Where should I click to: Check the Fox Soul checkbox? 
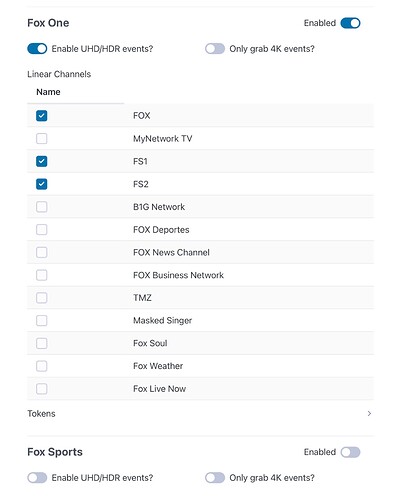click(x=42, y=343)
